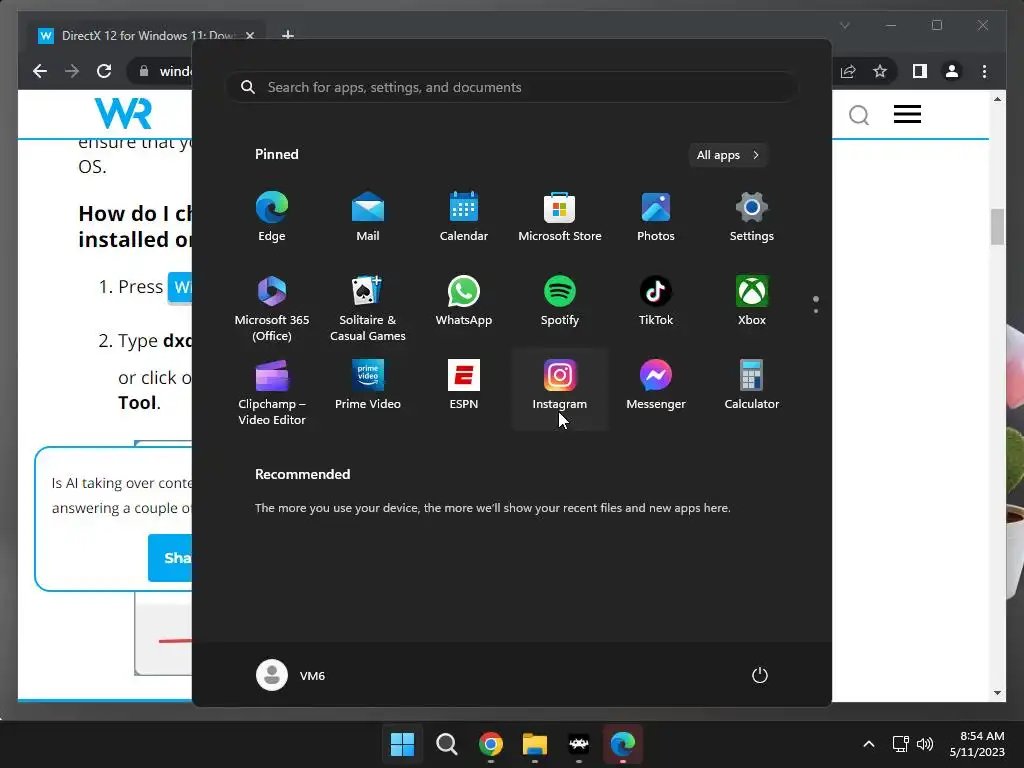Launch the Mail app from Start
Screen dimensions: 1024x768
click(368, 217)
